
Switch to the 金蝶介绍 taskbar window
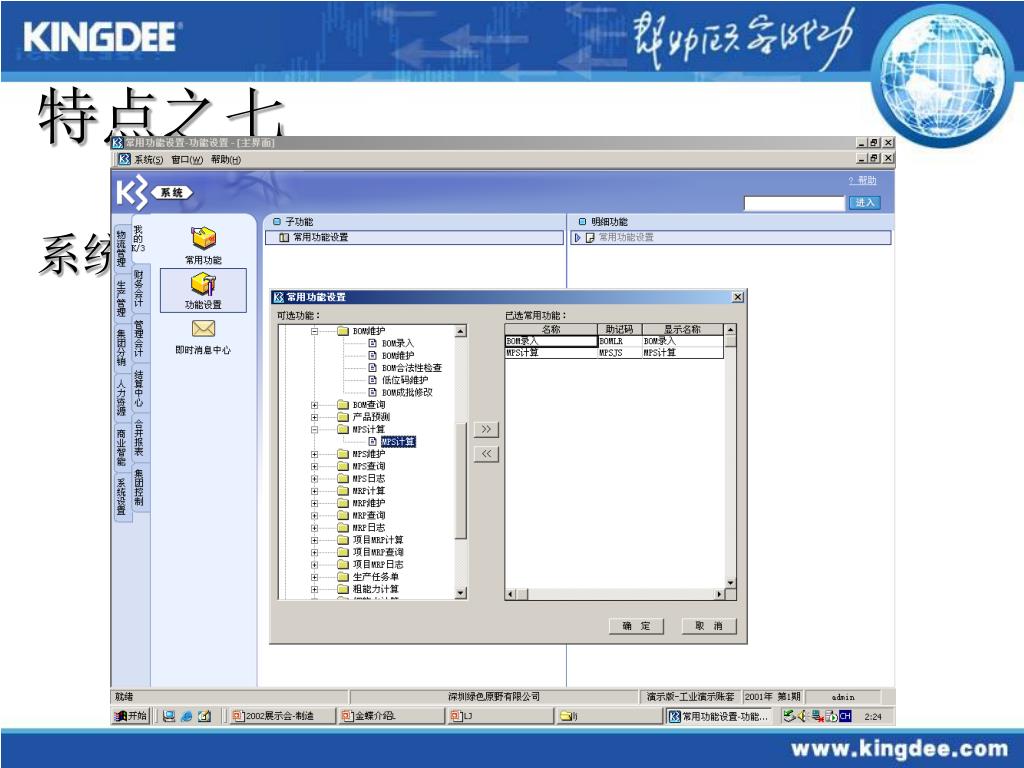click(x=392, y=716)
